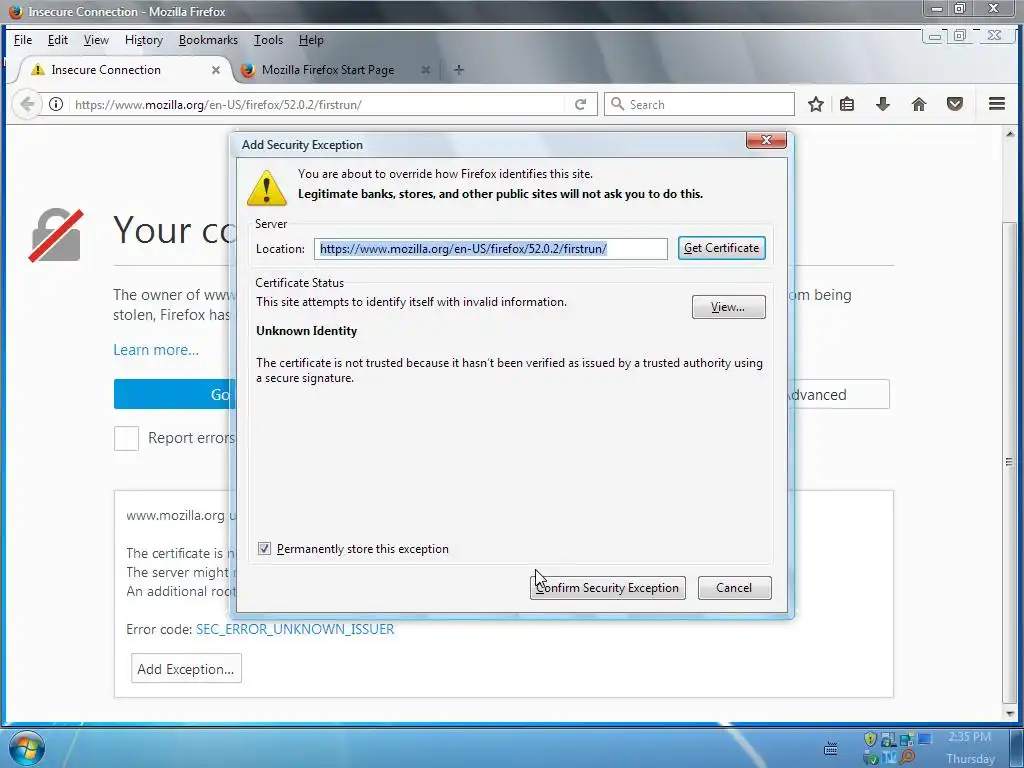Screen dimensions: 1024x768
Task: Open site information icon in address bar
Action: (x=56, y=104)
